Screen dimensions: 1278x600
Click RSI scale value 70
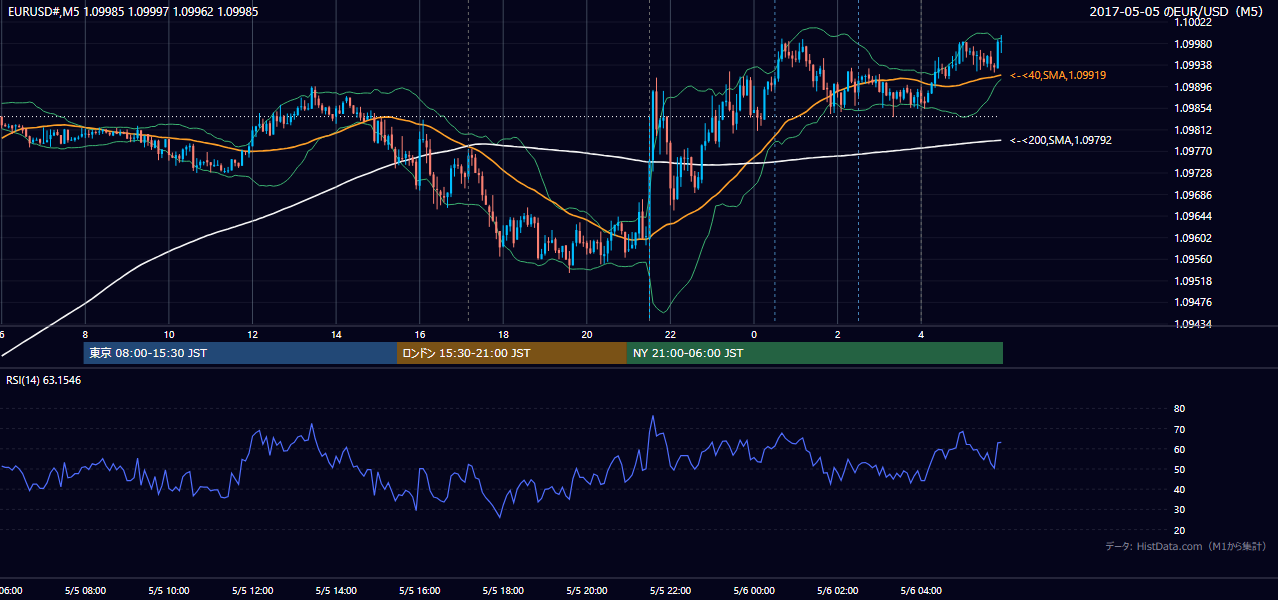coord(1179,429)
